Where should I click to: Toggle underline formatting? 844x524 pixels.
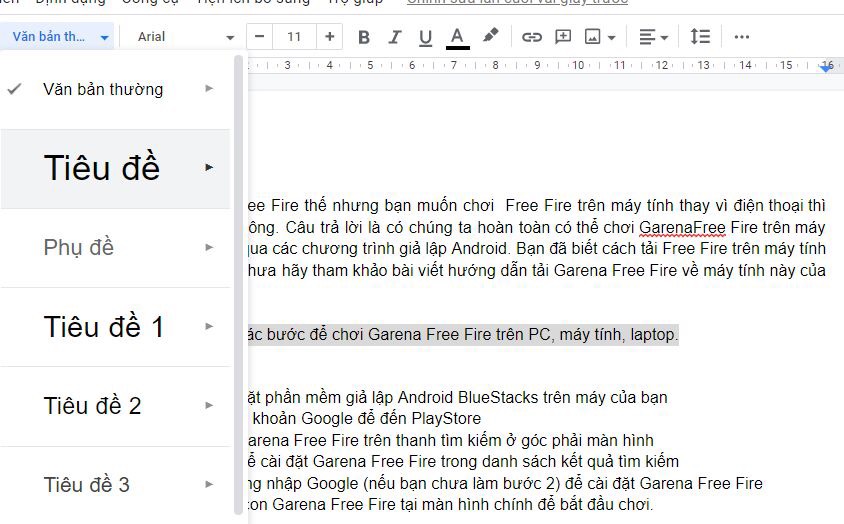tap(425, 37)
